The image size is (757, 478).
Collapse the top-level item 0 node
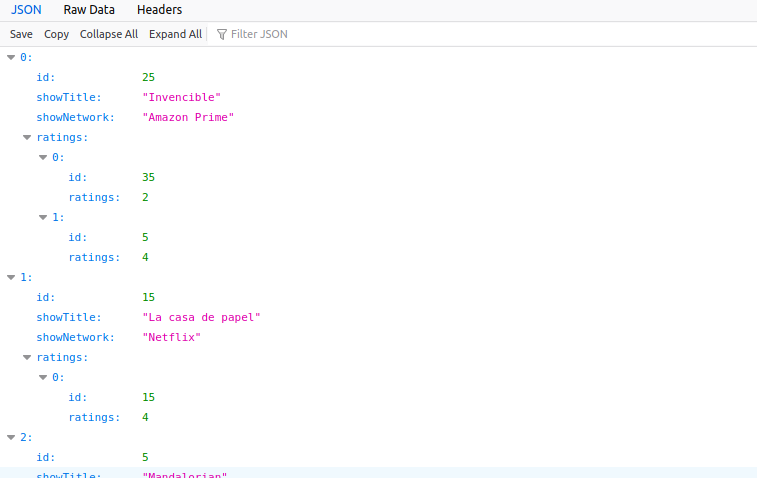point(11,57)
